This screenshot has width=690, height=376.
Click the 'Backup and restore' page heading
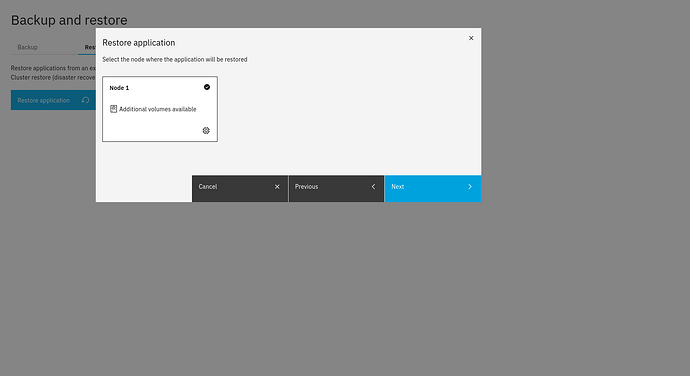69,20
